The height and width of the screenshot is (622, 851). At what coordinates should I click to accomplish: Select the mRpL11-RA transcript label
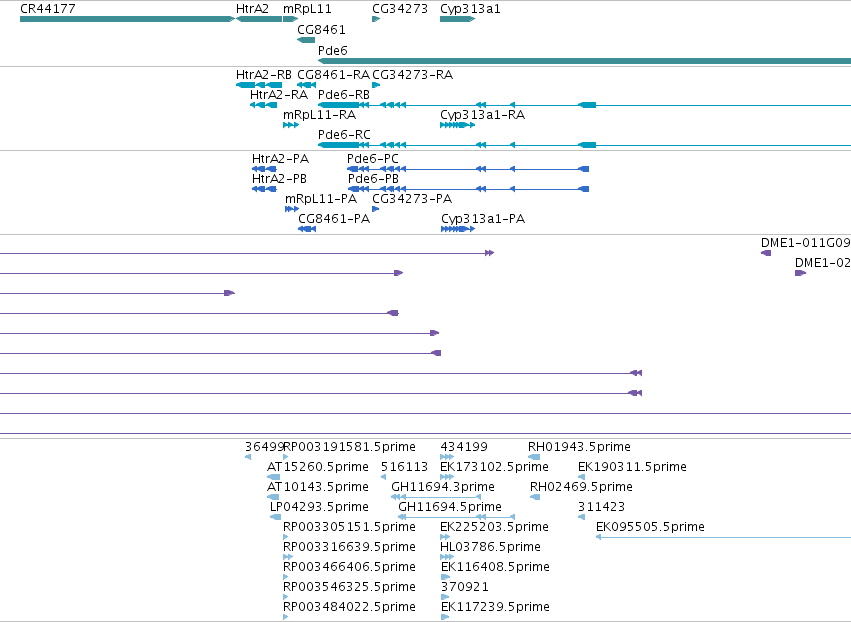point(320,115)
